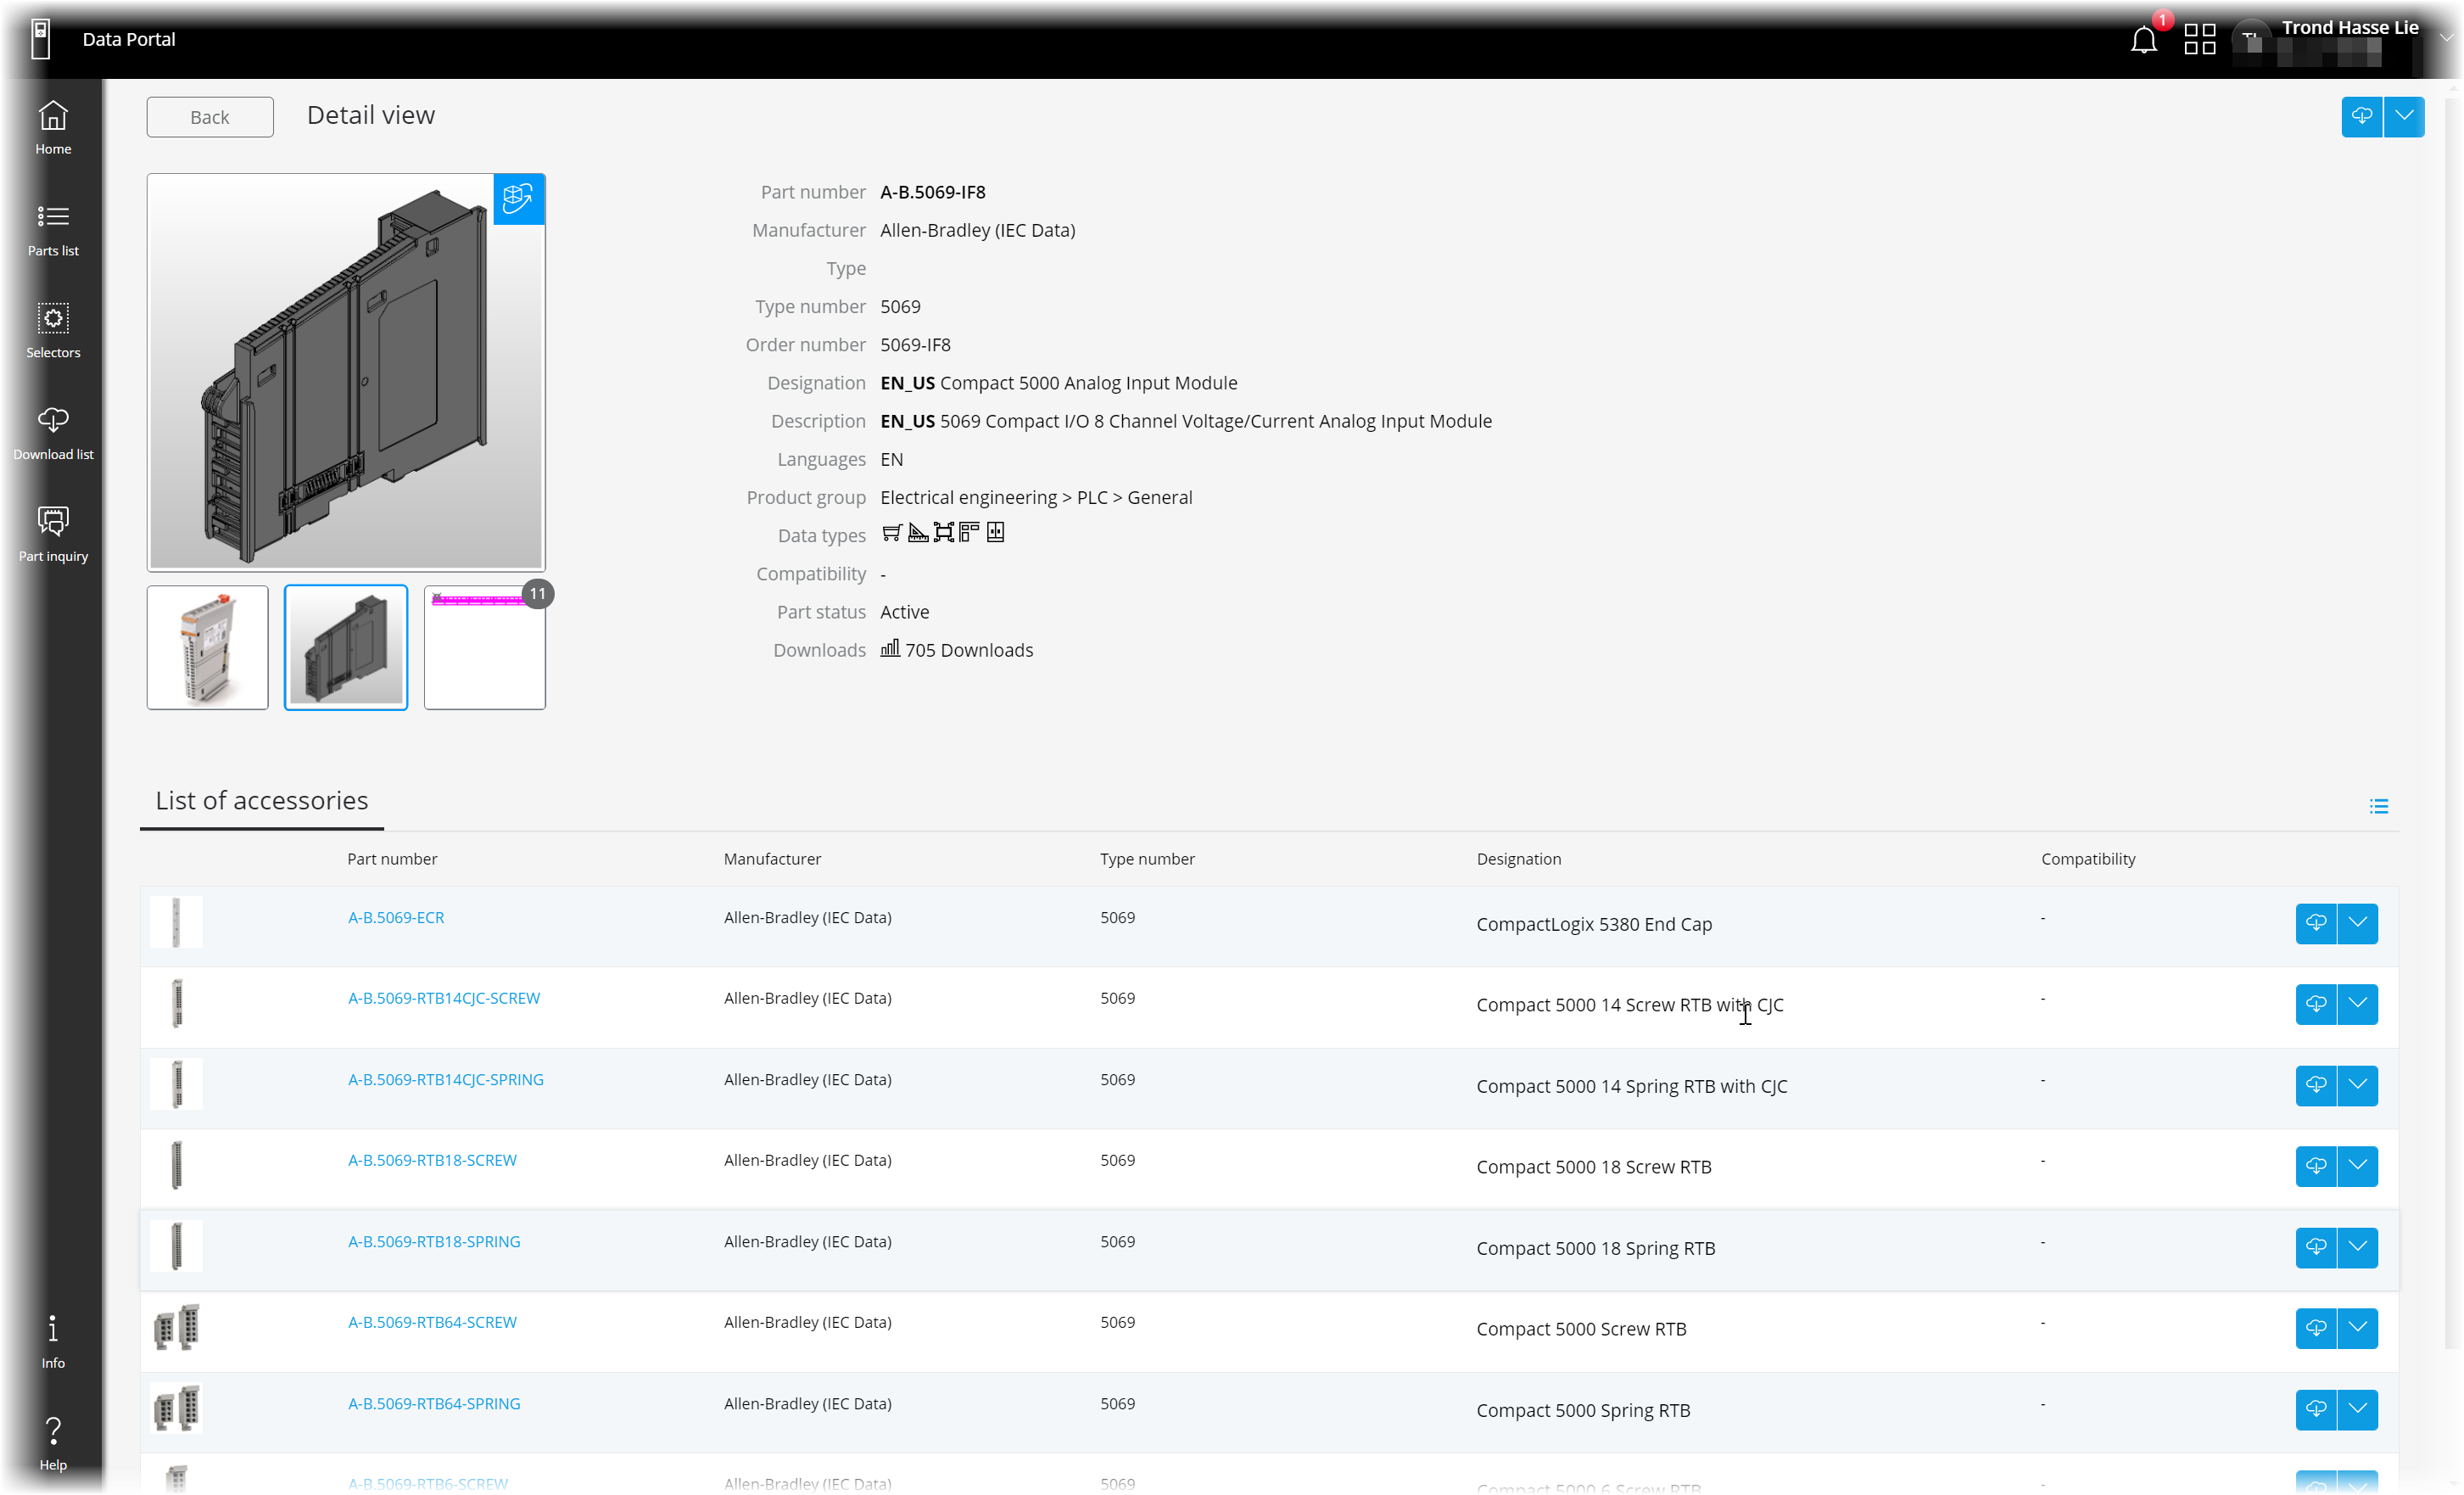Viewport: 2464px width, 1495px height.
Task: Open the Download list from the sidebar
Action: click(x=53, y=431)
